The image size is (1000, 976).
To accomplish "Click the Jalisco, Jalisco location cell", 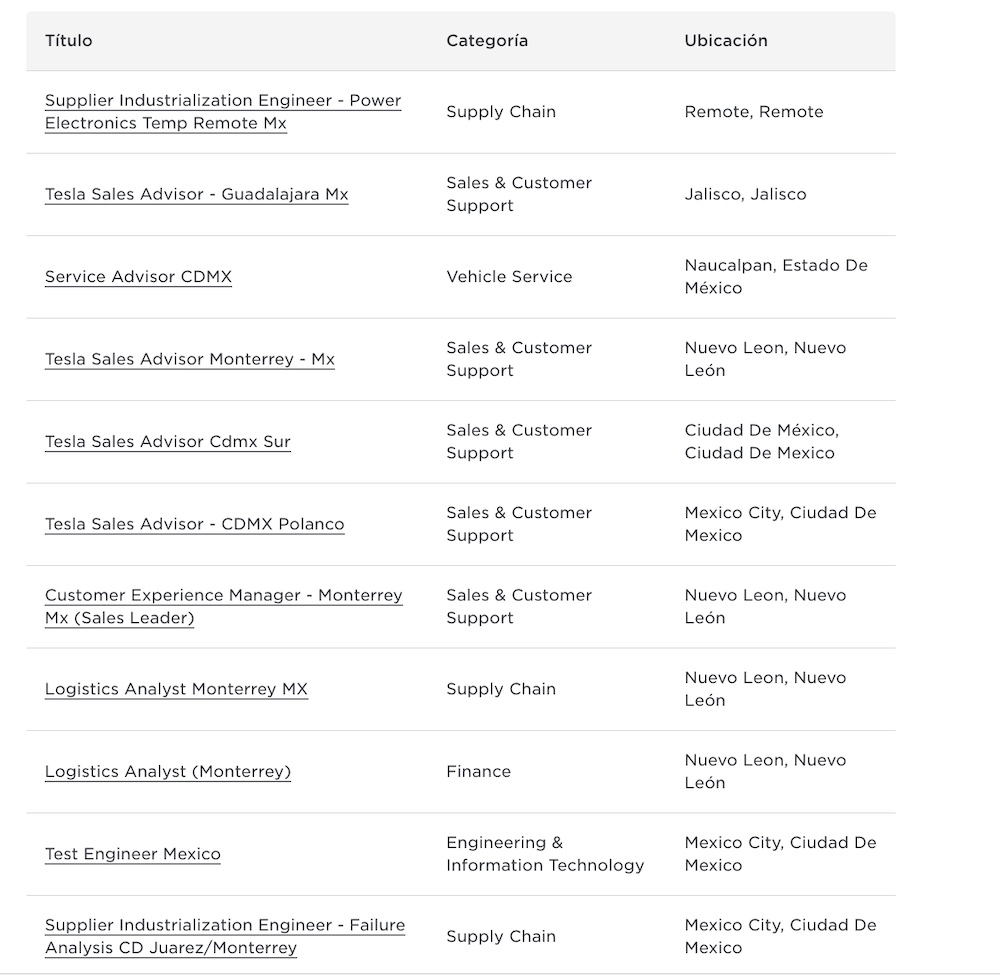I will 745,195.
